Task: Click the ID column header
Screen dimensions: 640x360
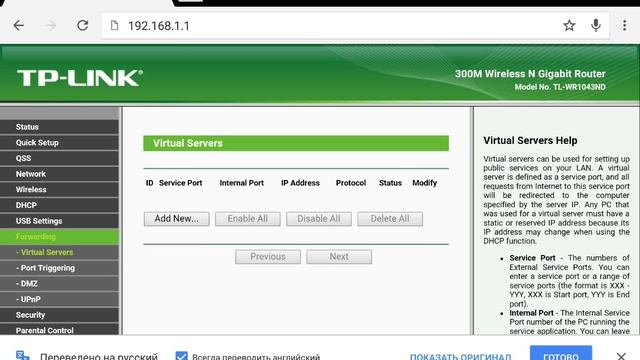Action: [x=149, y=183]
